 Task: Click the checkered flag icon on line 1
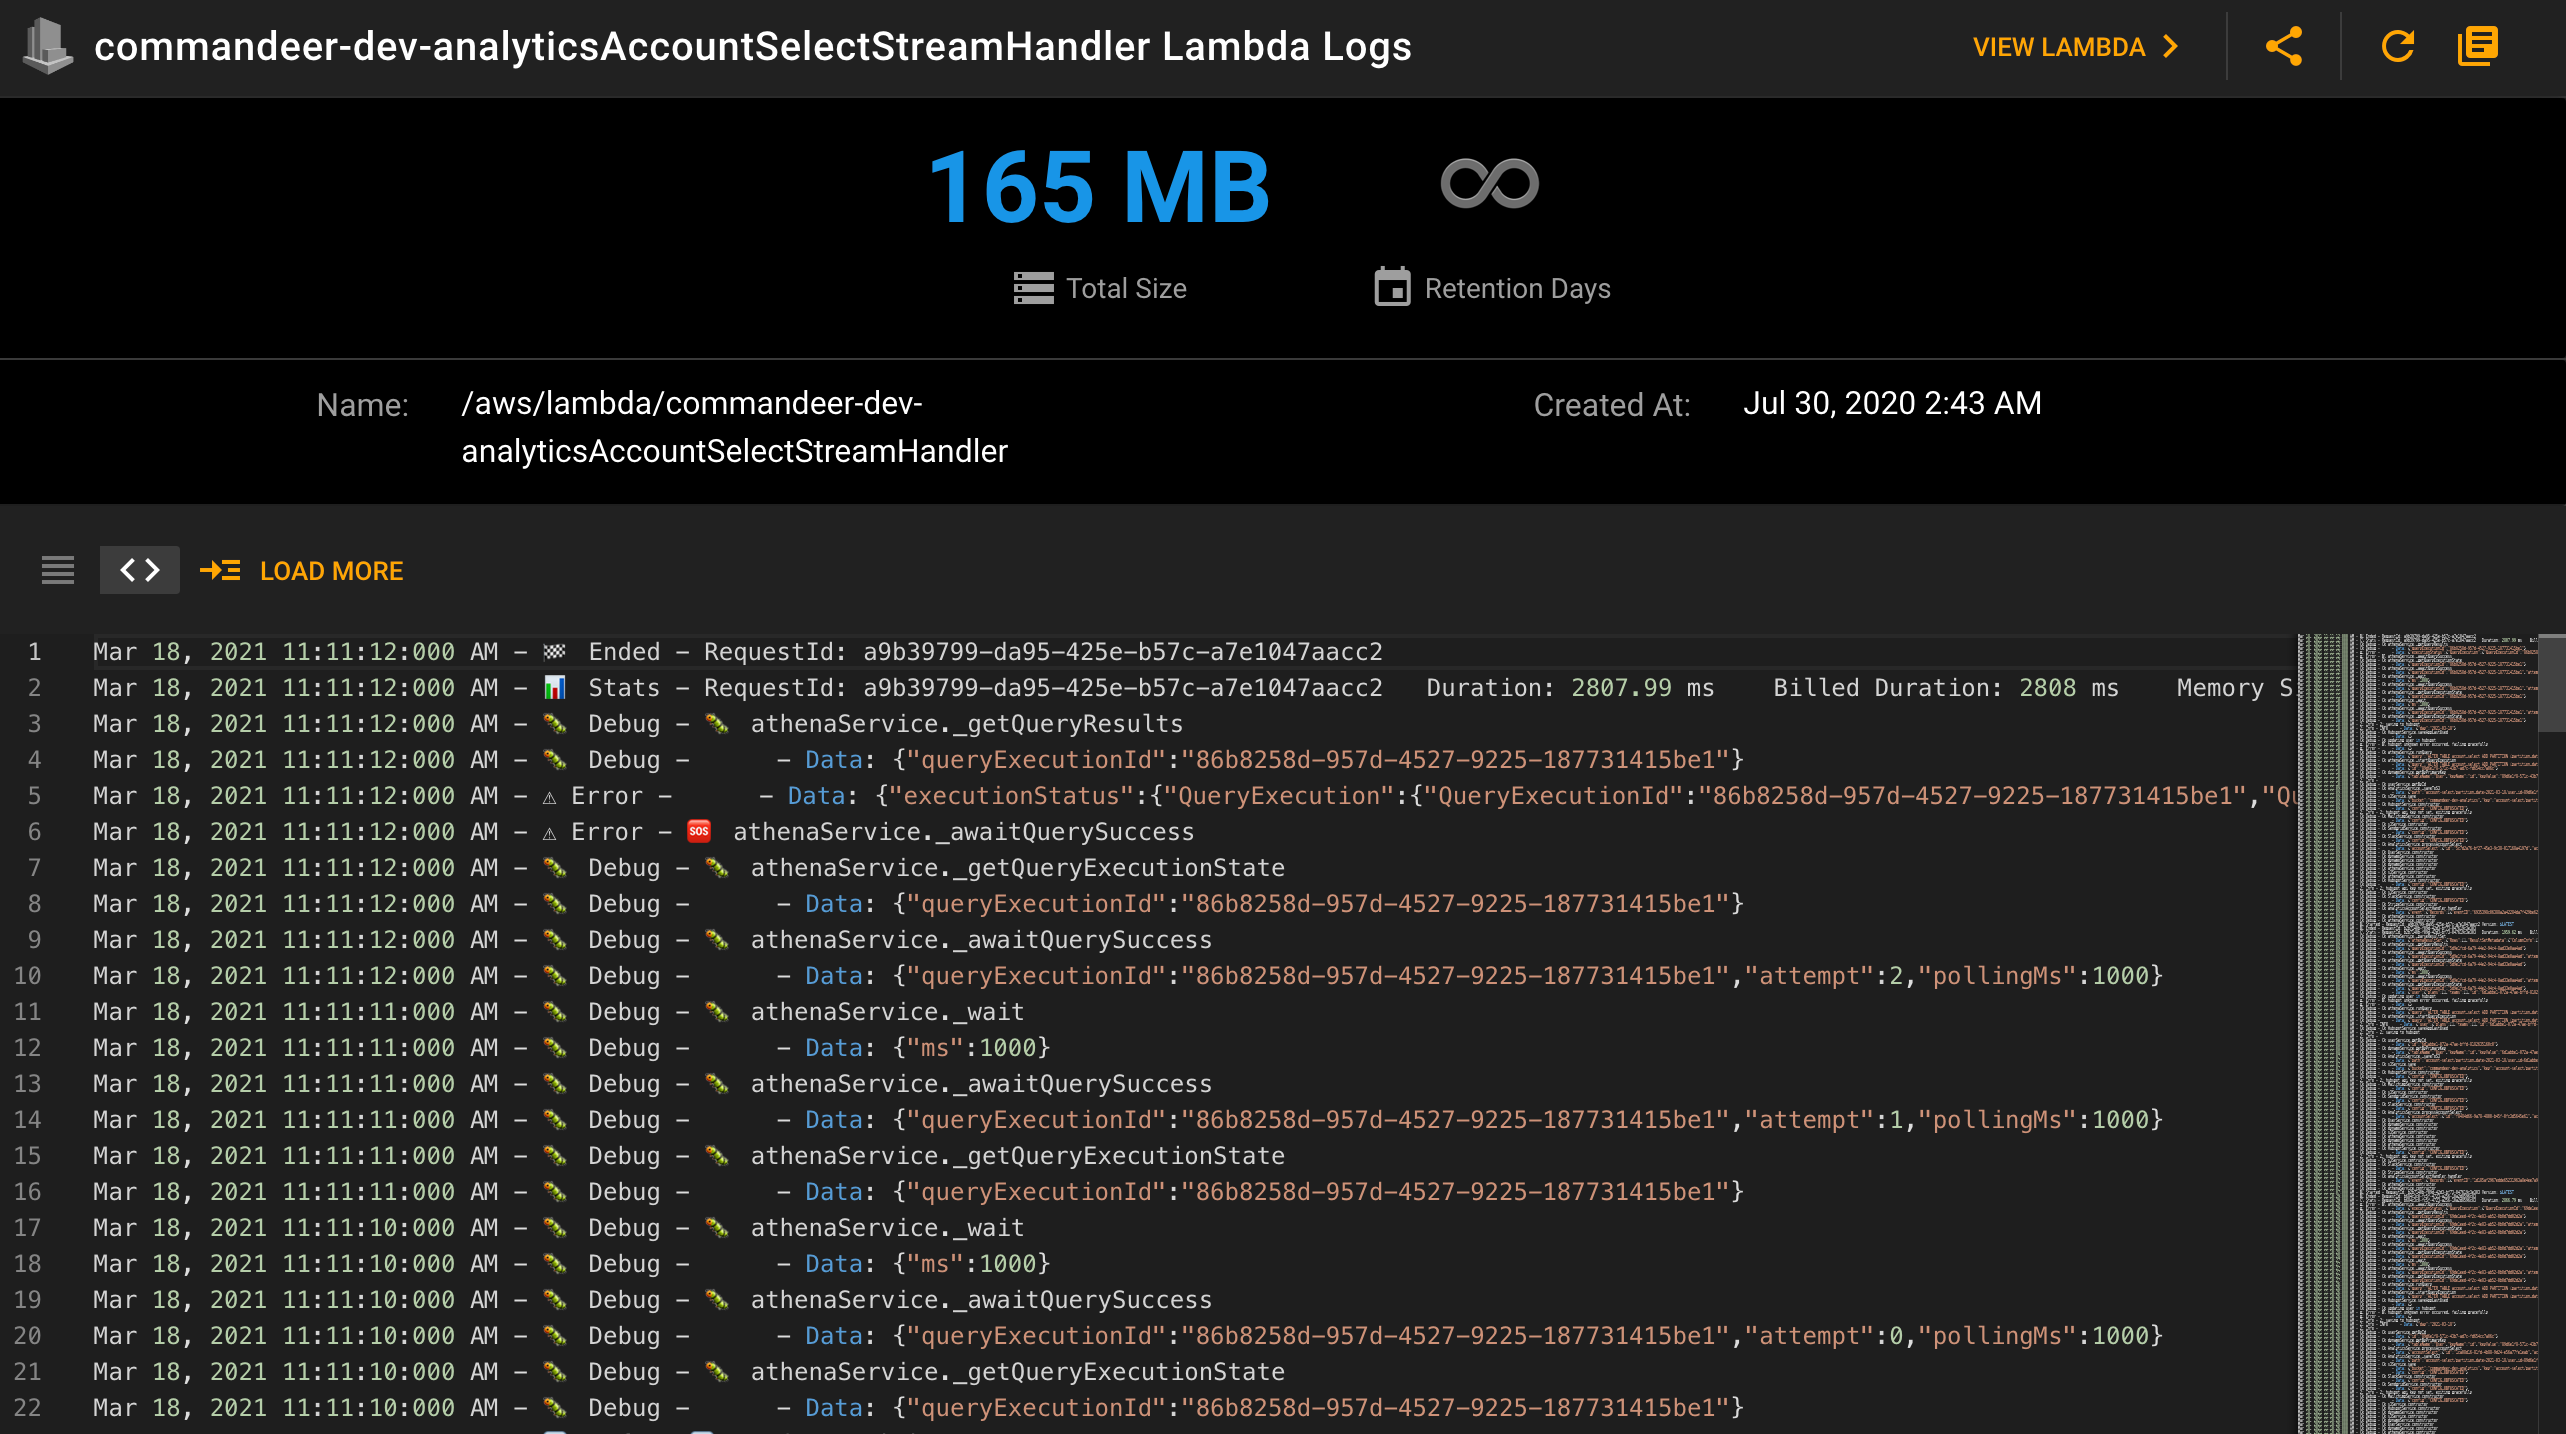(x=554, y=652)
